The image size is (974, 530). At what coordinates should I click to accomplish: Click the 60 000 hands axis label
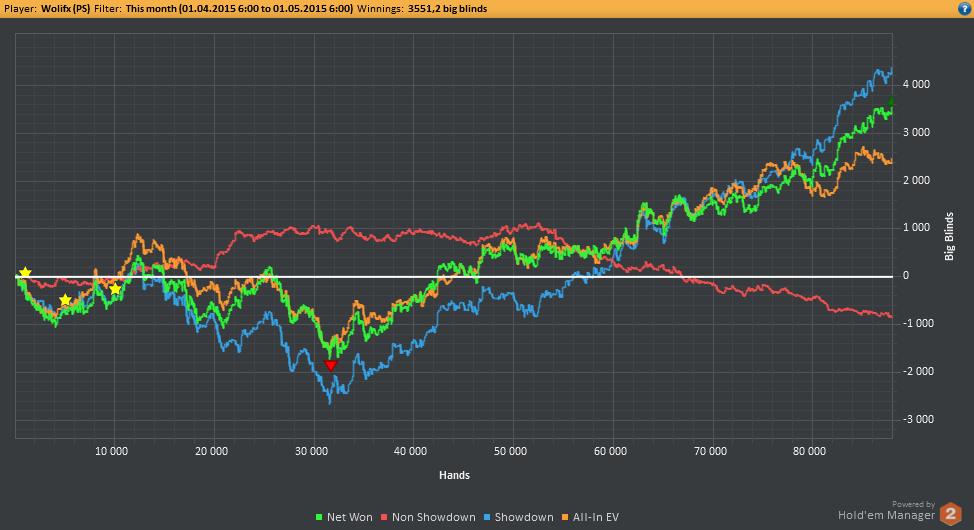(611, 451)
